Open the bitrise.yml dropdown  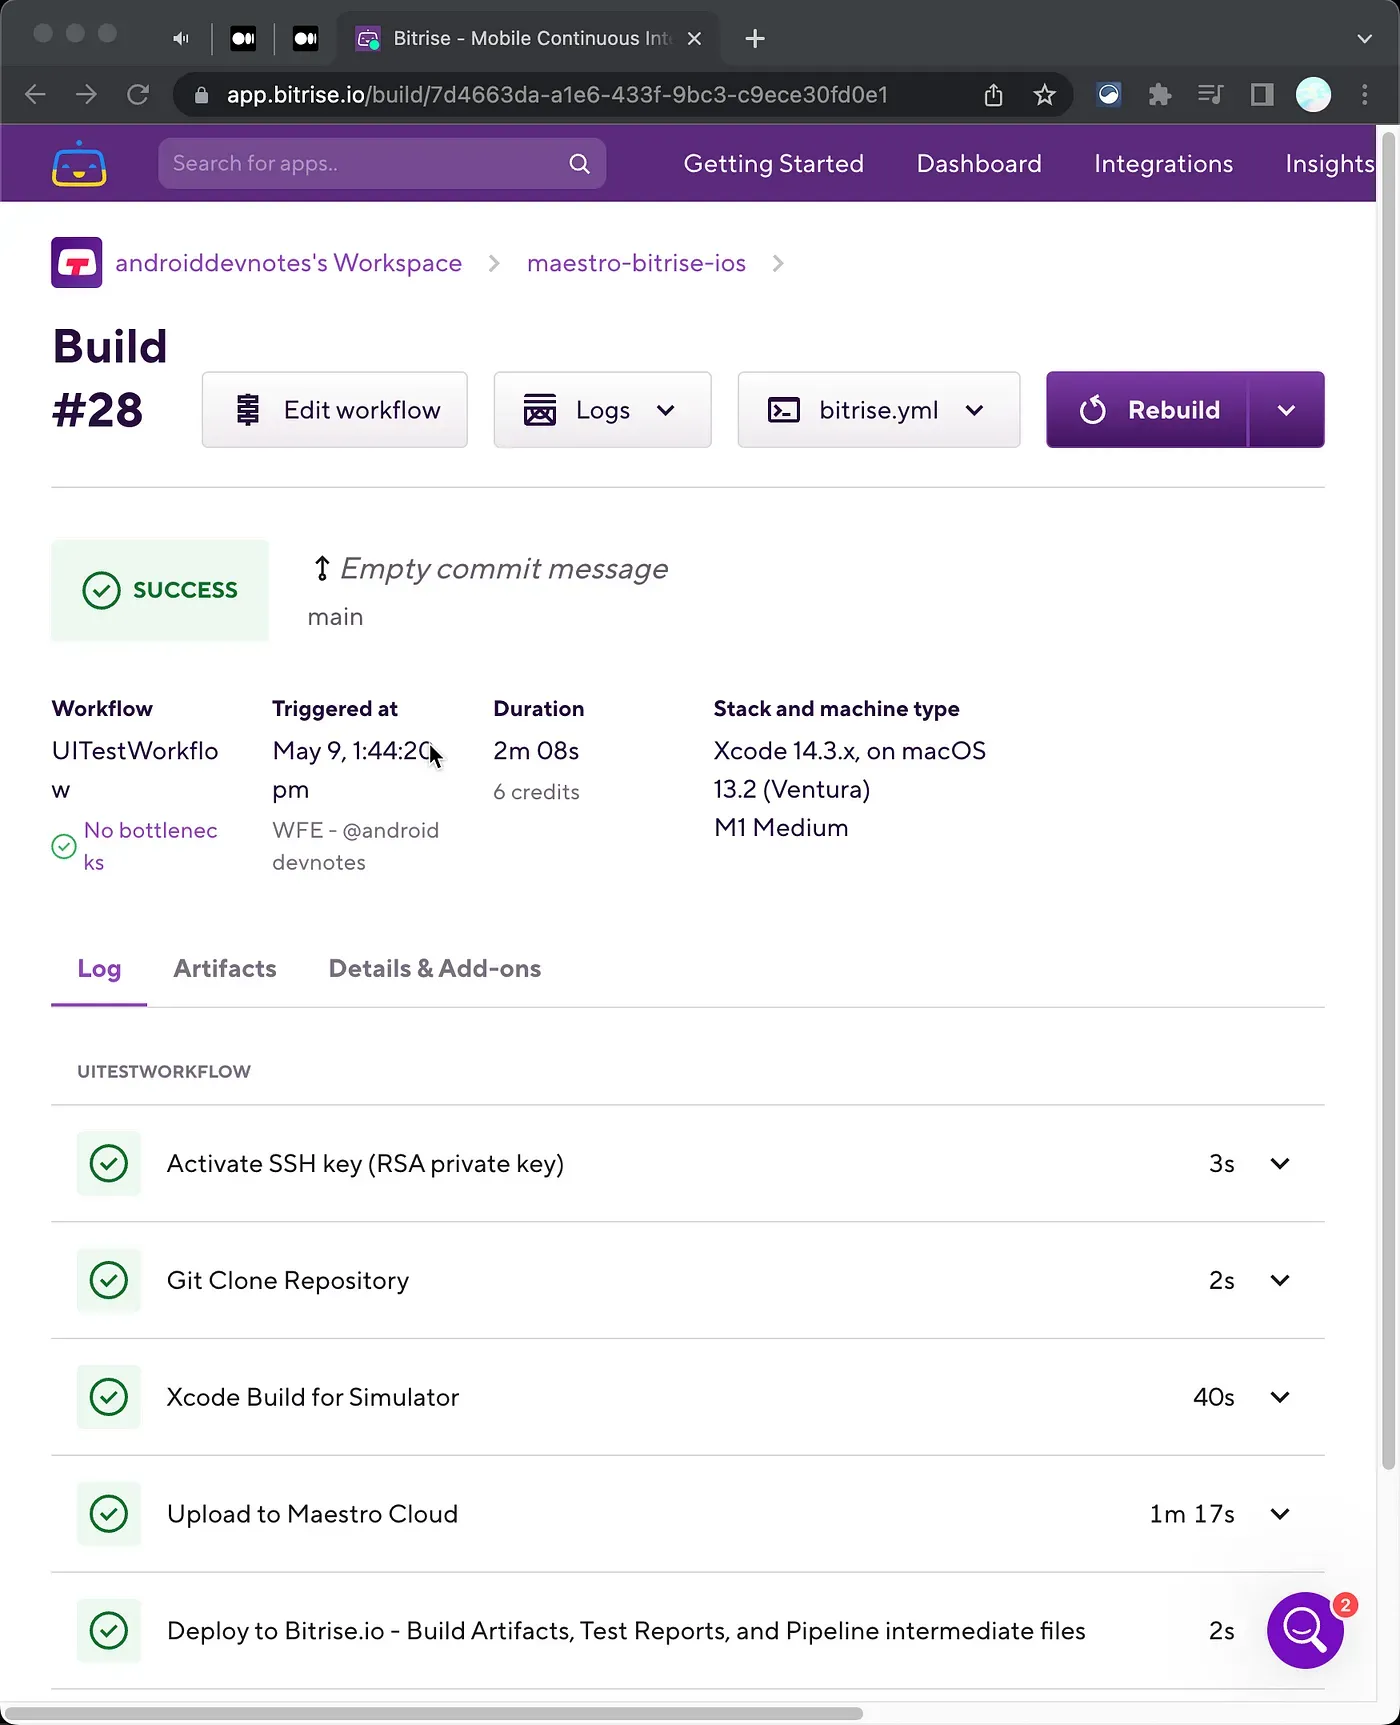(878, 410)
